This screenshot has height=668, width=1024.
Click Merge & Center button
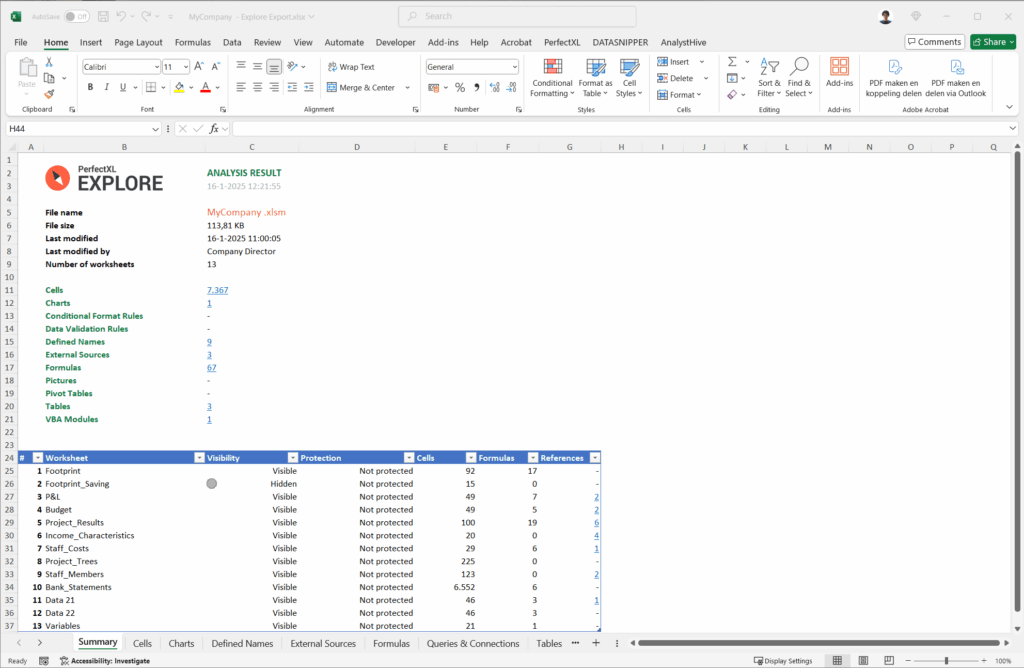tap(361, 87)
